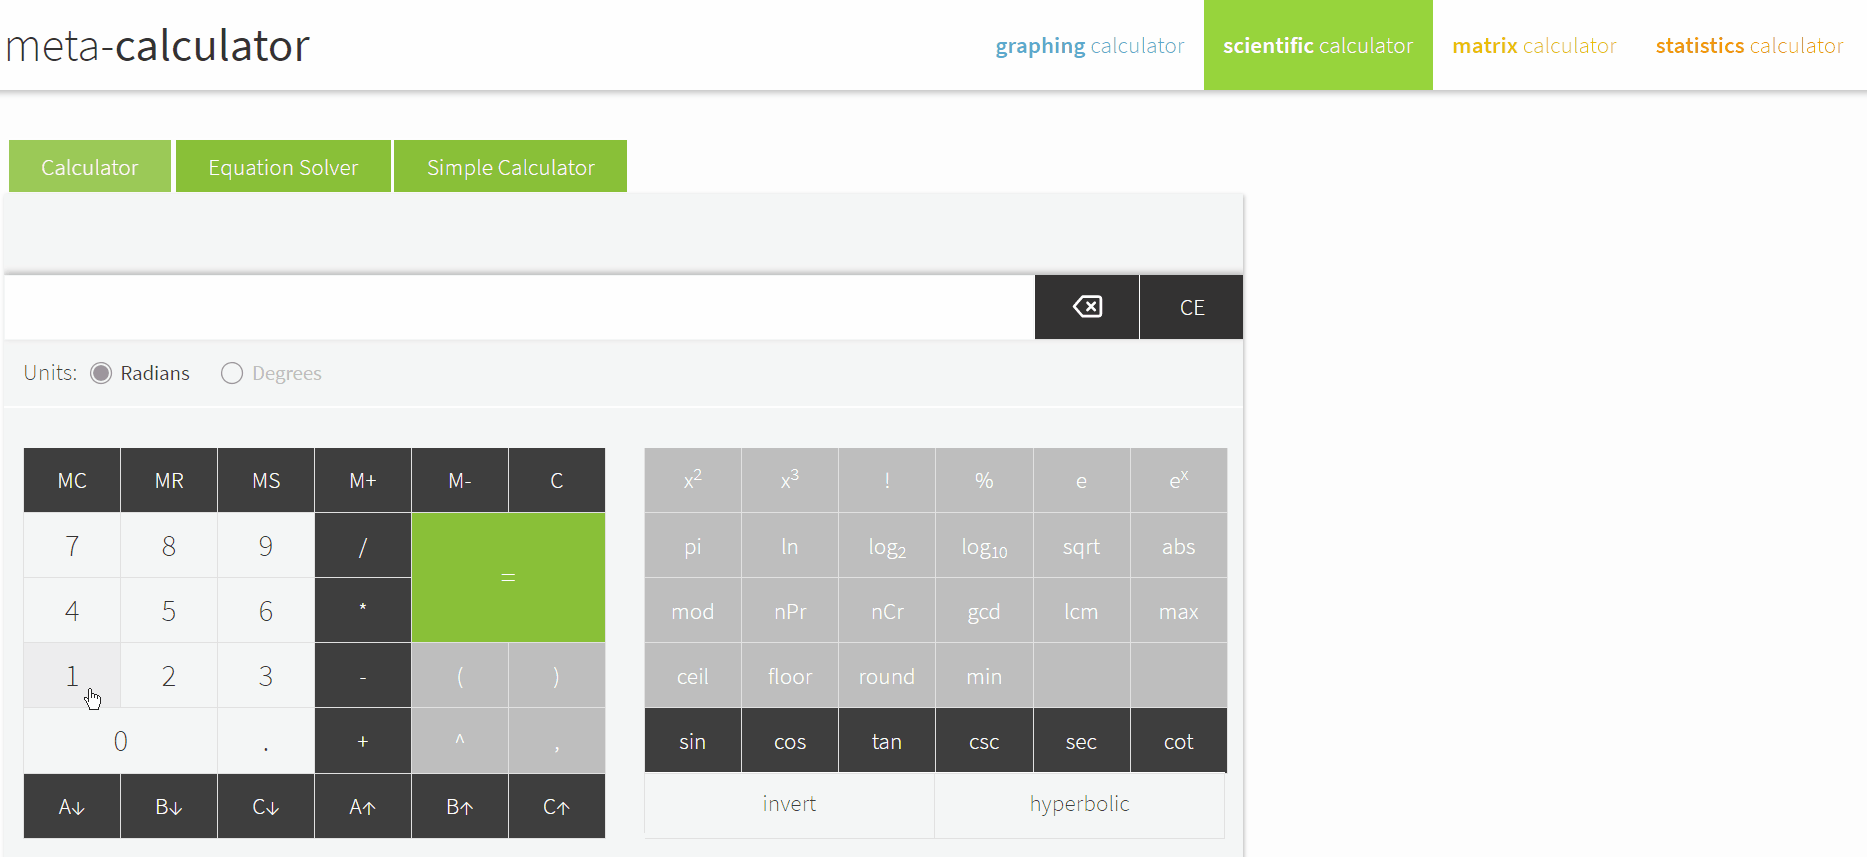
Task: Click the meta-calculator logo
Action: [x=158, y=46]
